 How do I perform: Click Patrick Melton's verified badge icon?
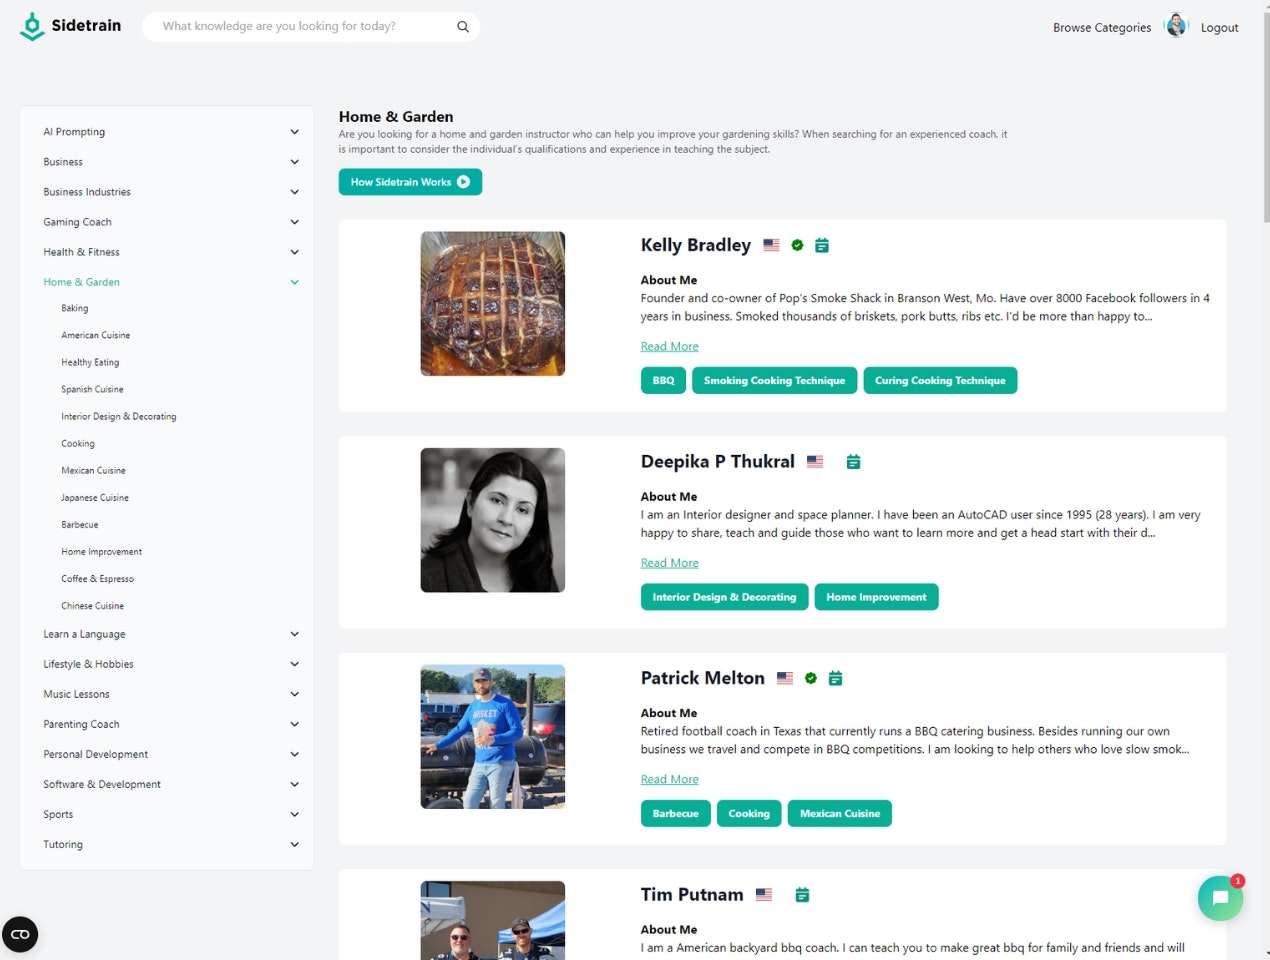[811, 678]
